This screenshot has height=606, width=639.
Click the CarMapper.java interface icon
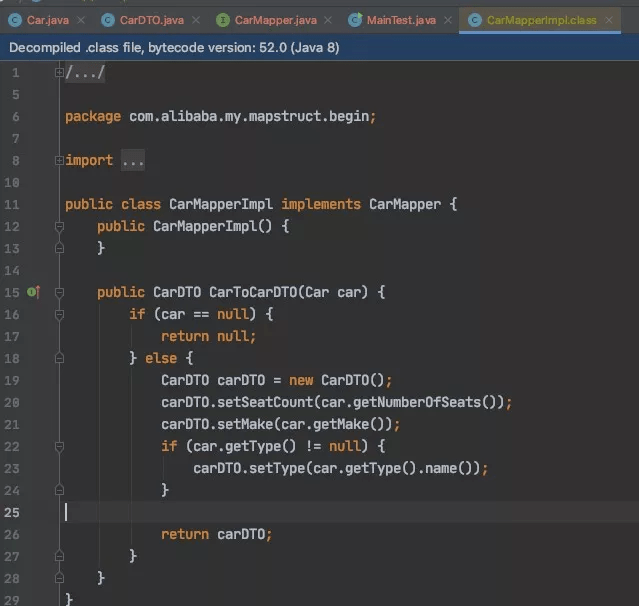223,20
